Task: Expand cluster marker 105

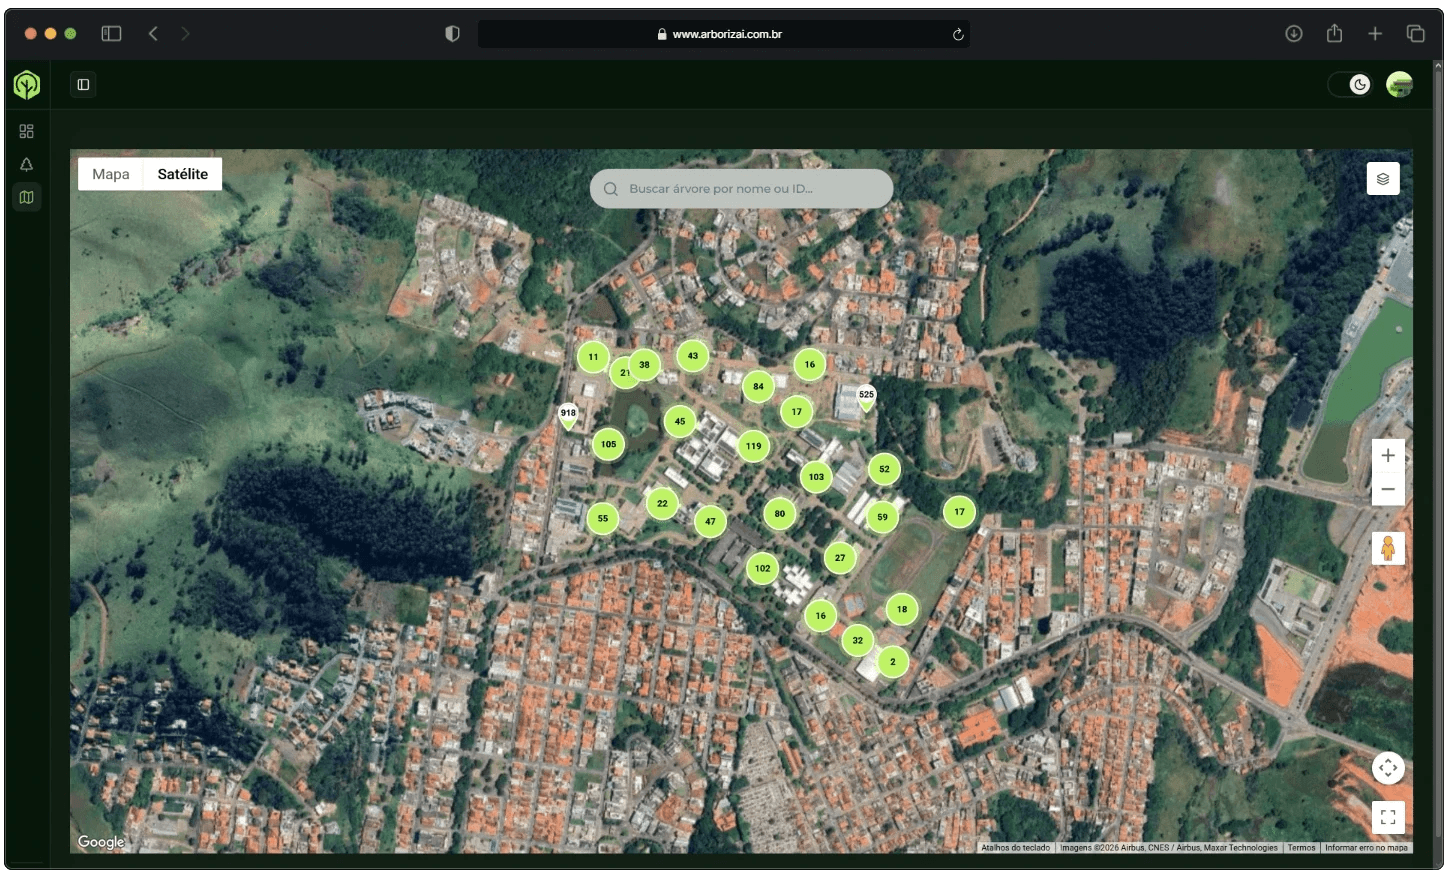Action: (x=609, y=444)
